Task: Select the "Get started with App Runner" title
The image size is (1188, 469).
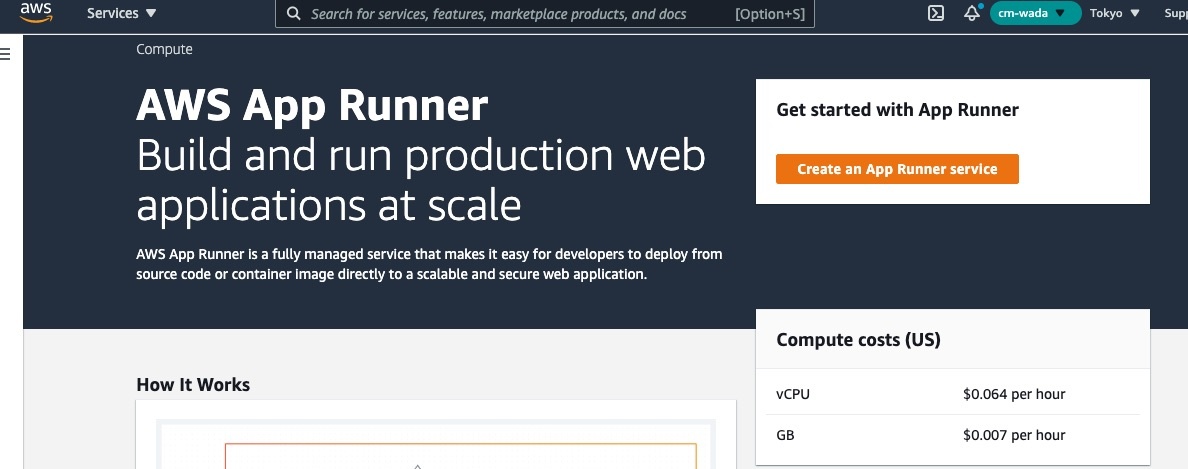Action: 897,110
